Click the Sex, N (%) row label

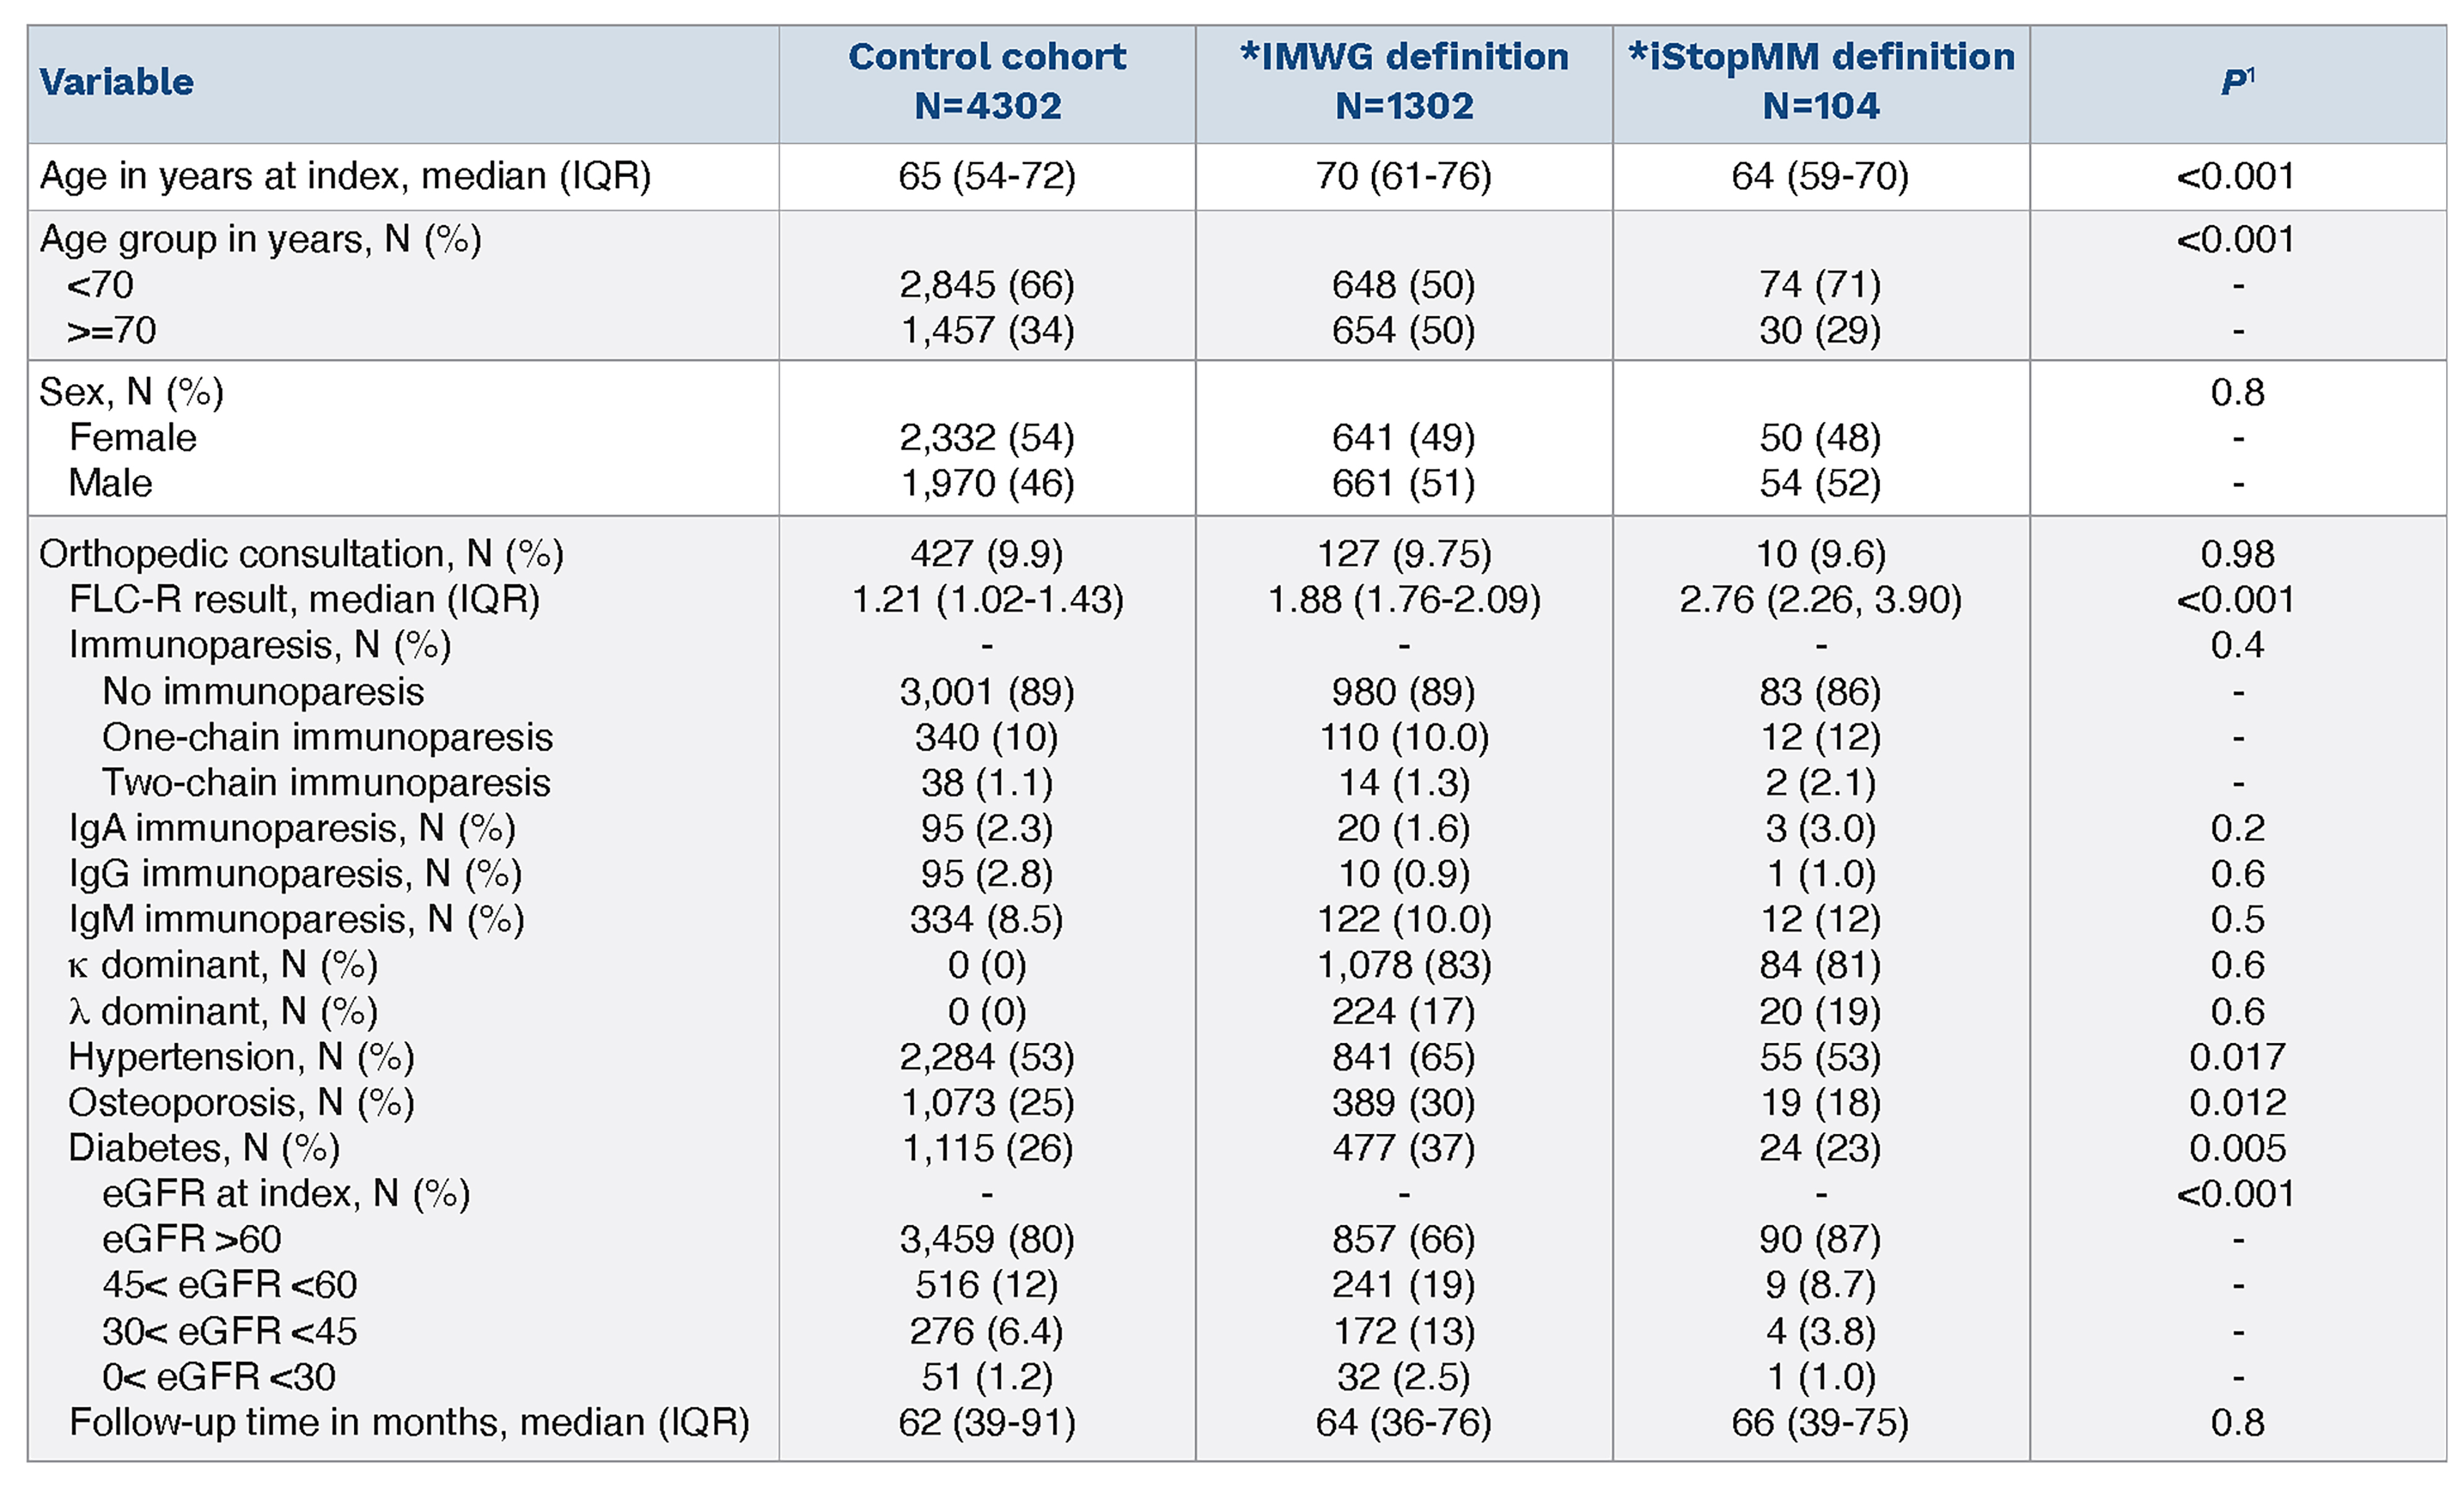131,392
